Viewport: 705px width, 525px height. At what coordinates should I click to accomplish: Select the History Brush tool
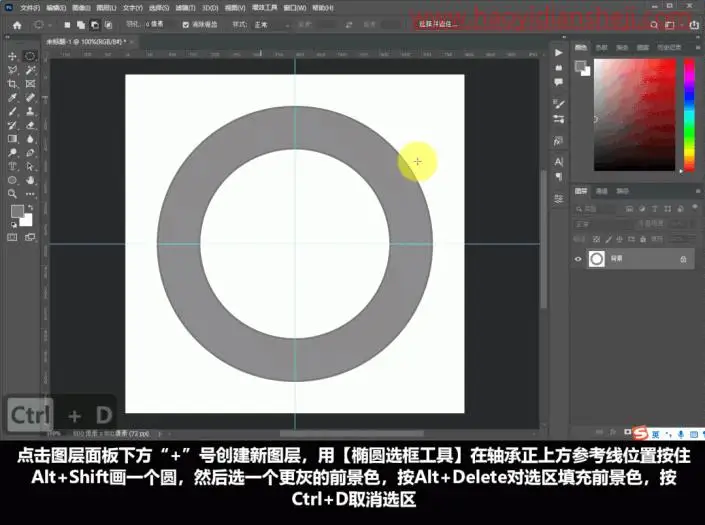(x=12, y=125)
